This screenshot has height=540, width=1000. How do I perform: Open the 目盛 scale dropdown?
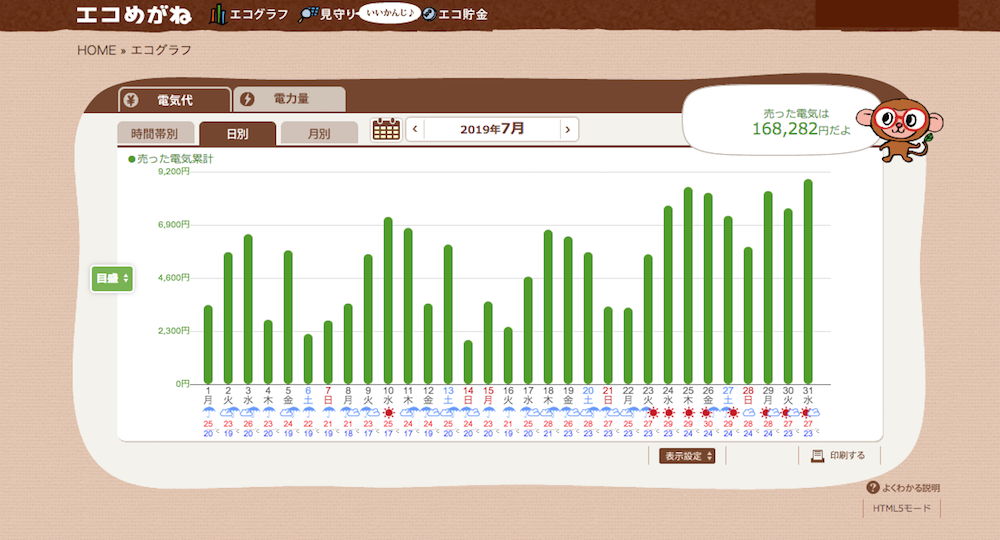(112, 278)
